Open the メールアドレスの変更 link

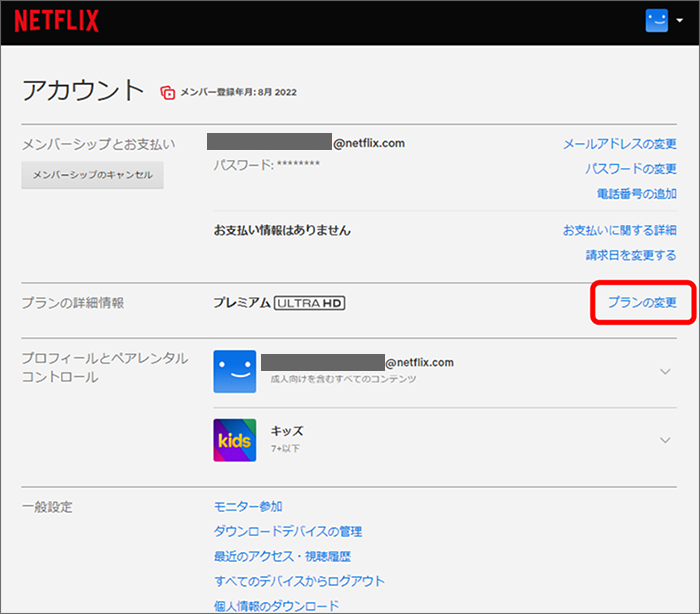click(x=619, y=144)
